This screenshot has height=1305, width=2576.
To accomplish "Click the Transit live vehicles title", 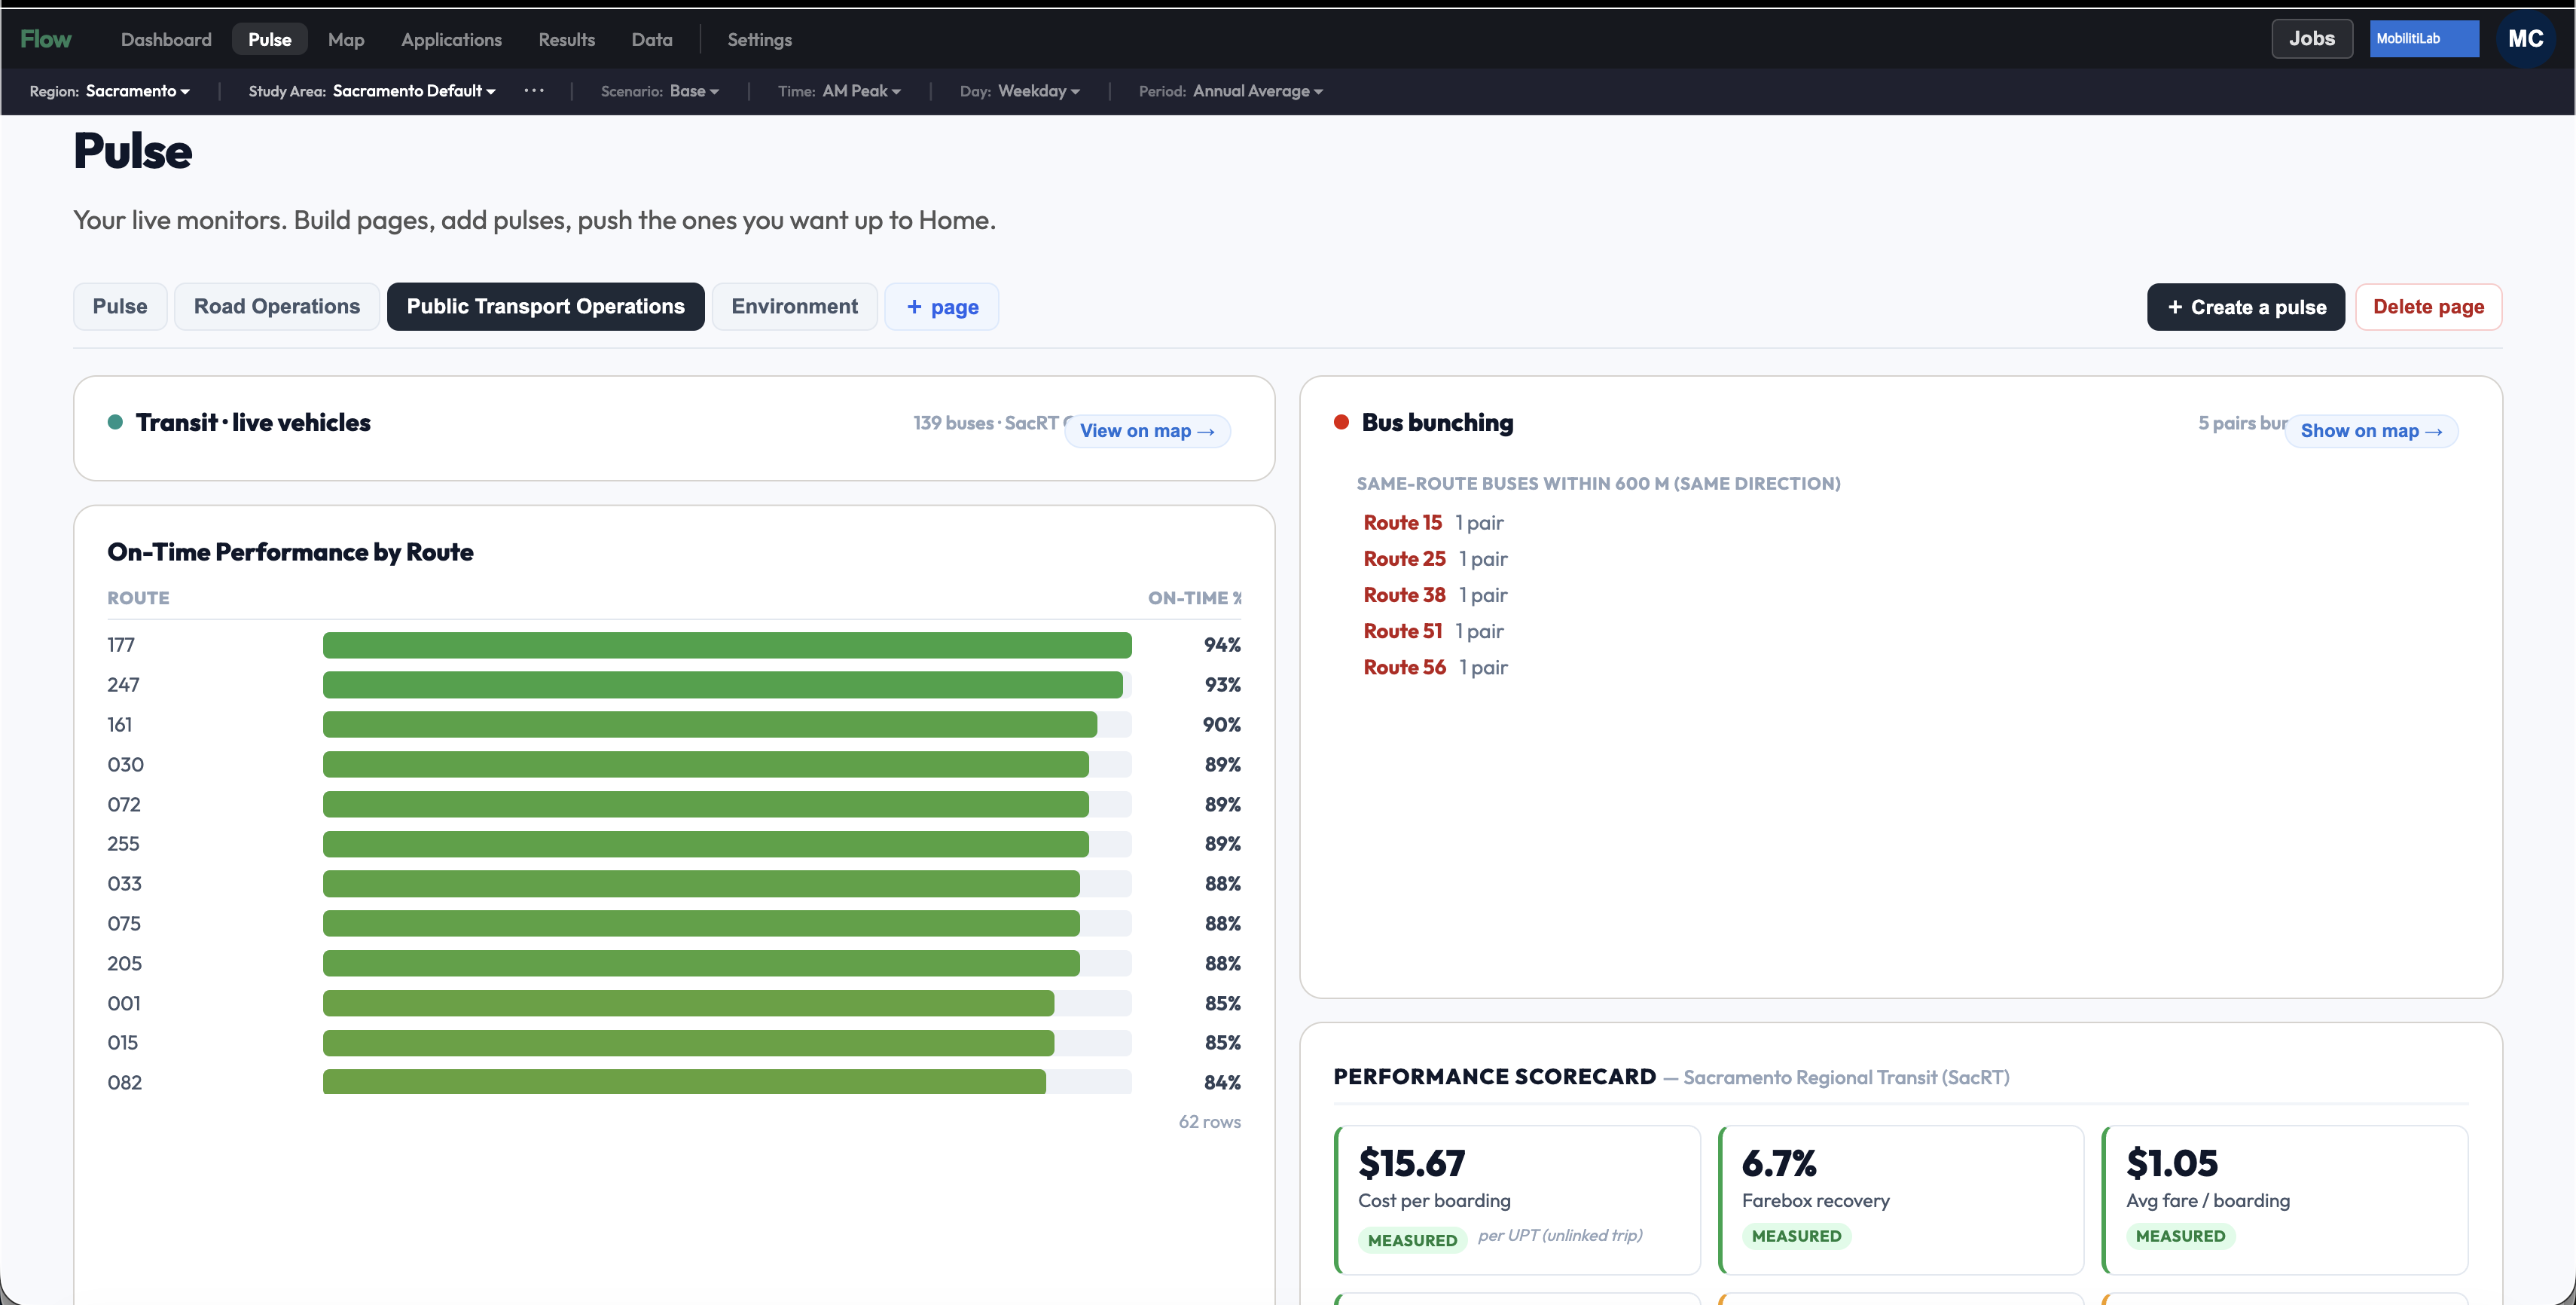I will [253, 422].
